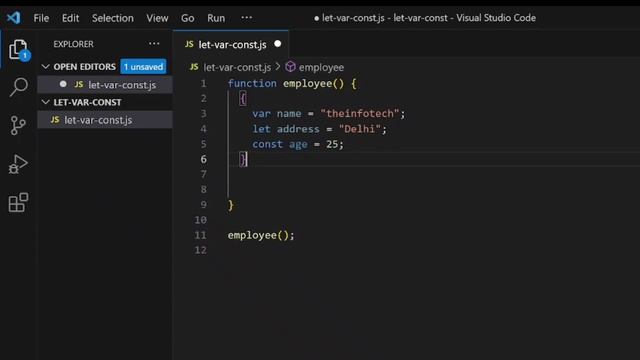Collapse the LET-VAR-CONST folder section

46,102
